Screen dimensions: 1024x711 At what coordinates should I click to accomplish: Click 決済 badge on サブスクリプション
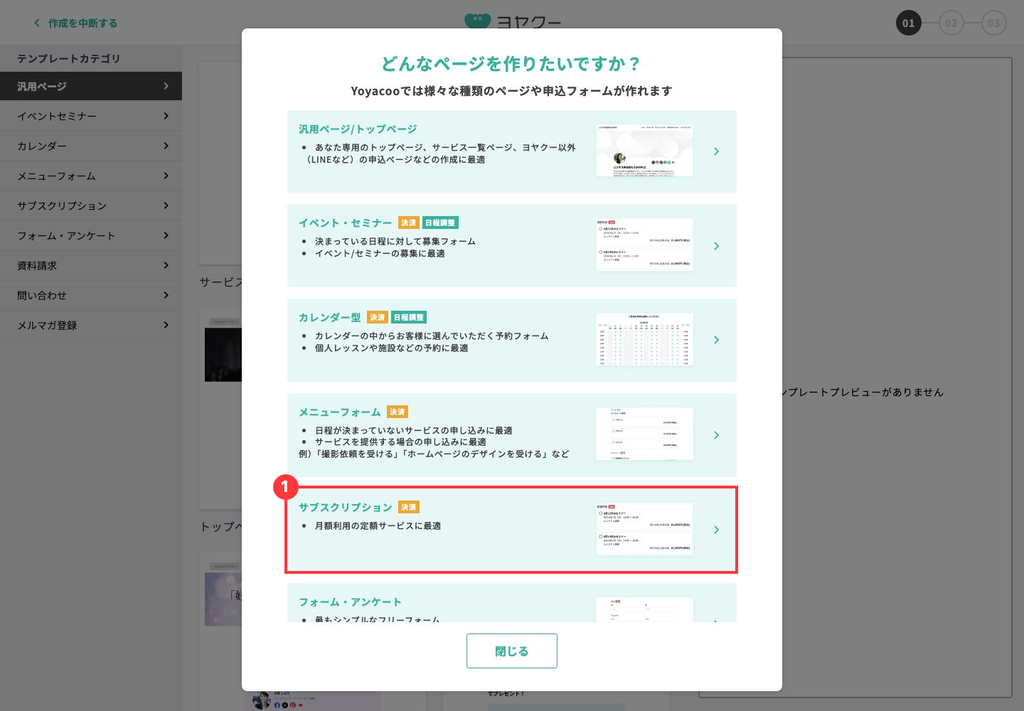[409, 507]
